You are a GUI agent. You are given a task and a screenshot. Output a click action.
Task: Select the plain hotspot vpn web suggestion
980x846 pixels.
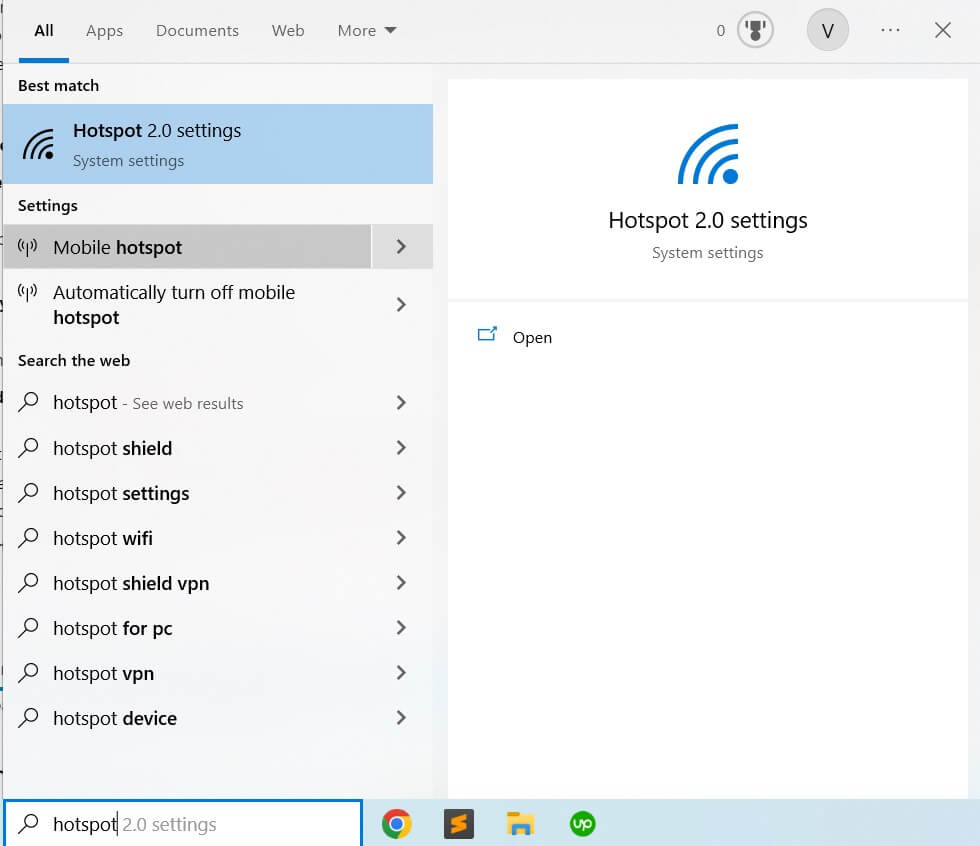click(187, 673)
